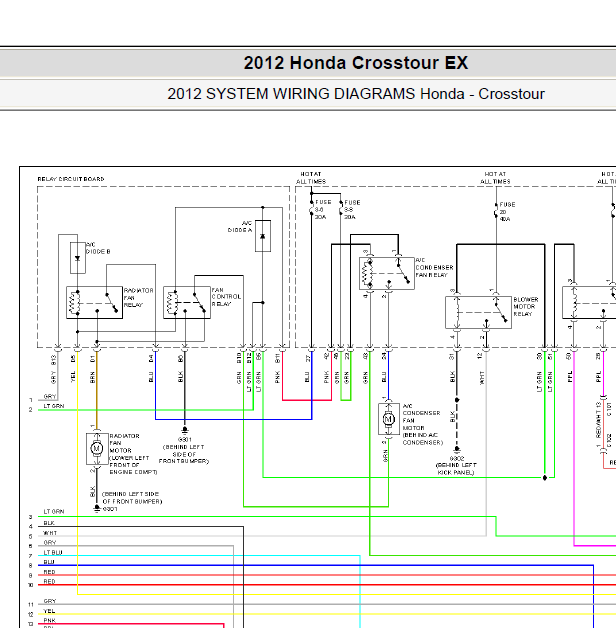Click the 'WHT 12' wire label
The image size is (616, 628).
click(x=481, y=368)
